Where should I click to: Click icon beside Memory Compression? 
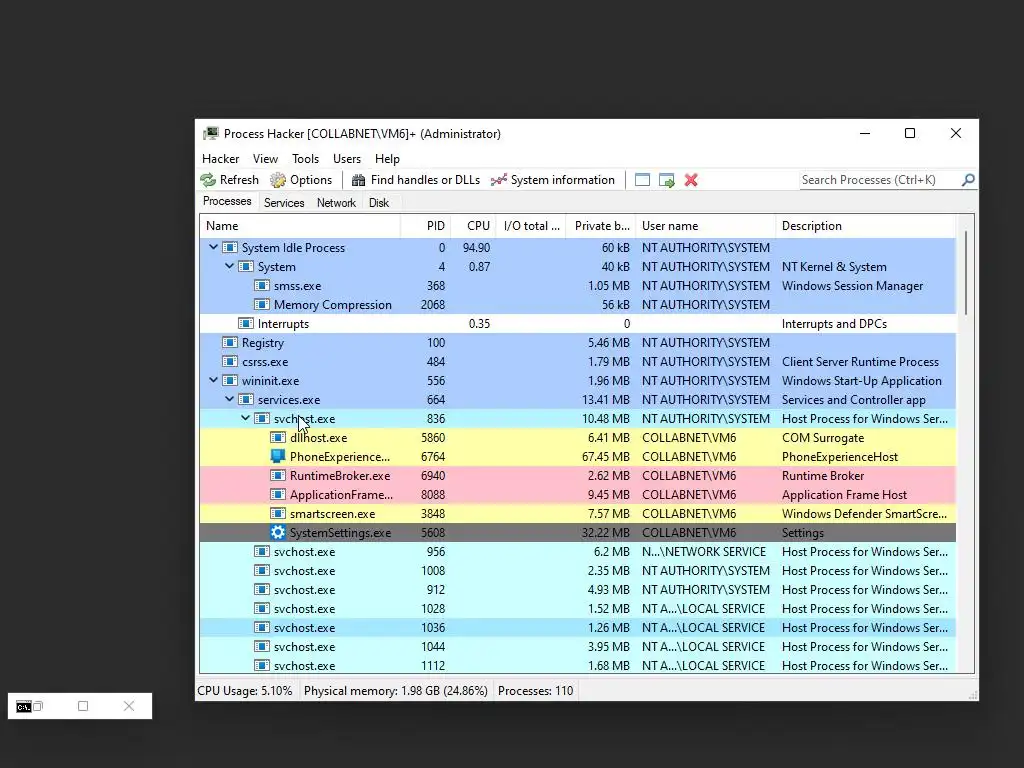point(262,304)
